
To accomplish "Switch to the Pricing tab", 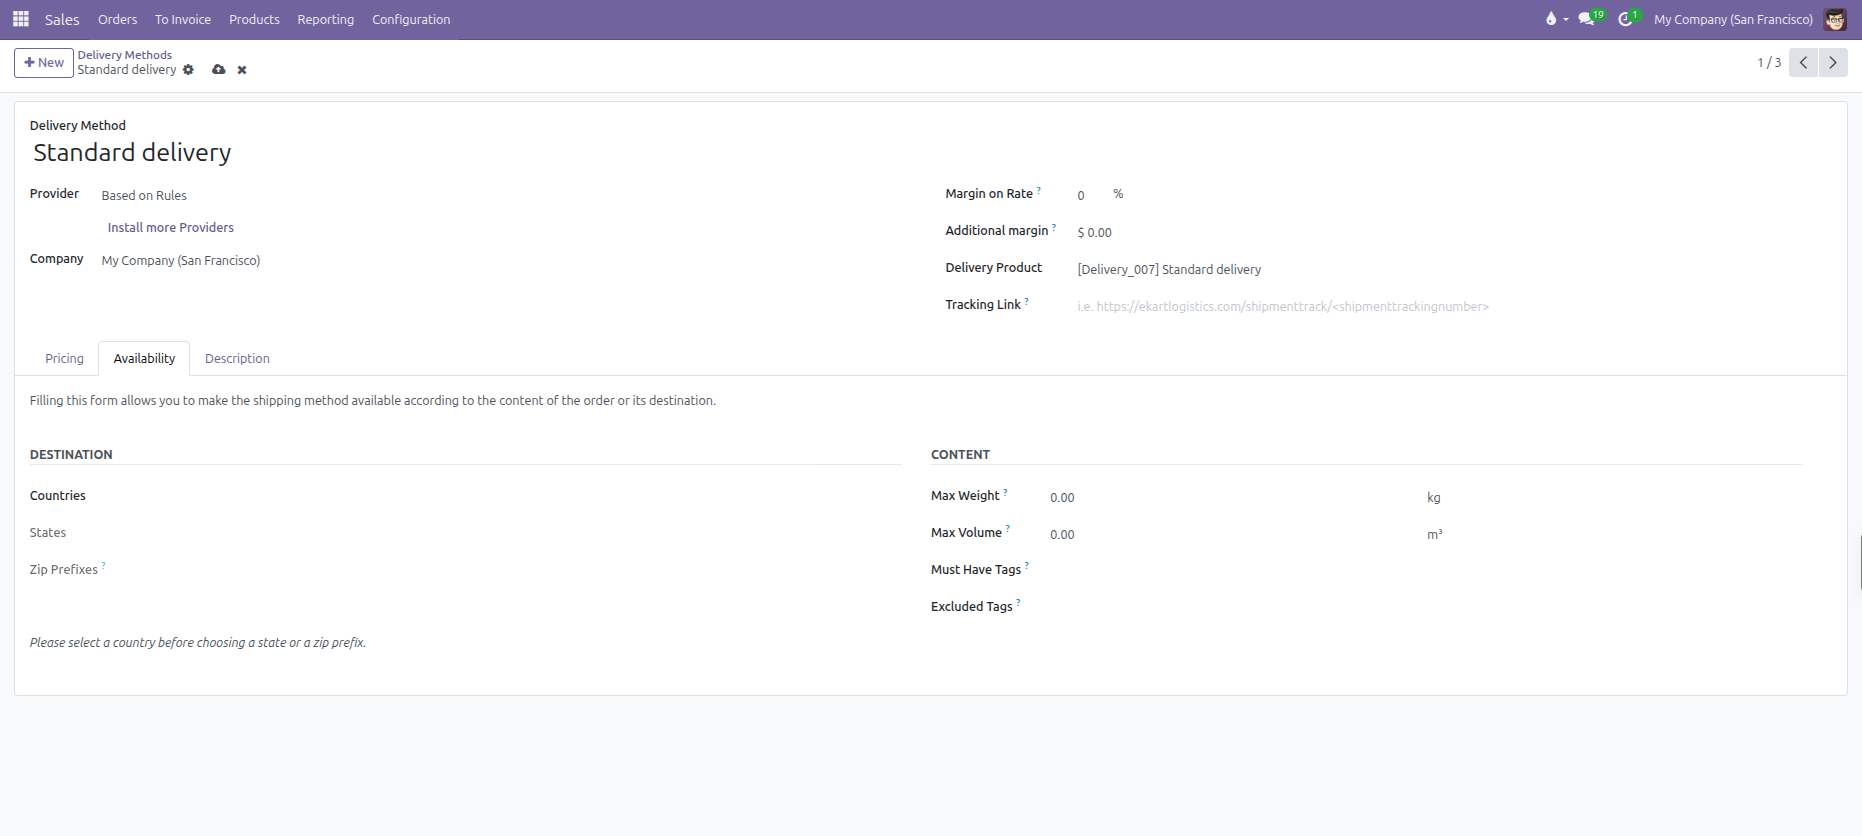I will [64, 358].
